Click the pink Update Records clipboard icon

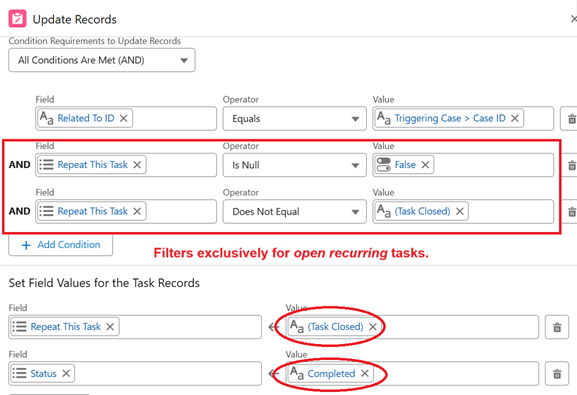pos(17,19)
